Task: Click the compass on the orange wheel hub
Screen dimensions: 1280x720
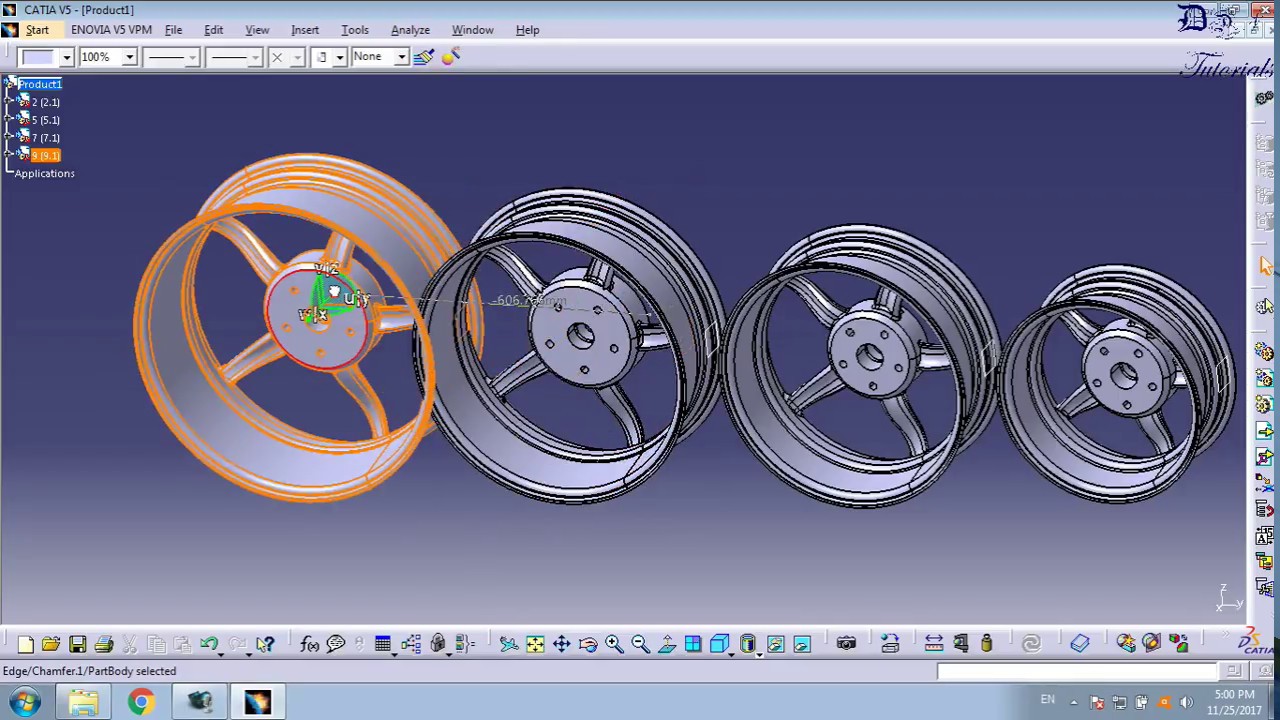Action: pos(335,295)
